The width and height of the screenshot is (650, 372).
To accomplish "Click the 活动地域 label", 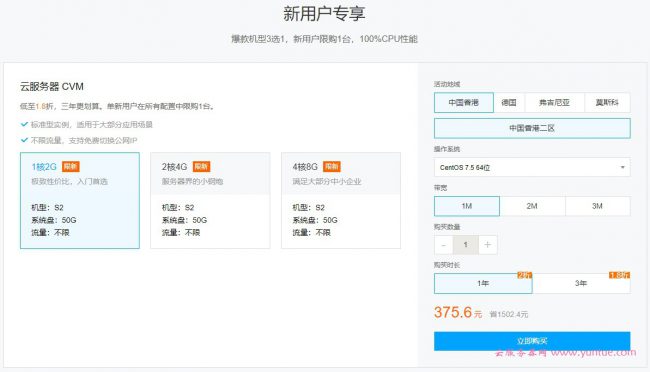I will [447, 84].
